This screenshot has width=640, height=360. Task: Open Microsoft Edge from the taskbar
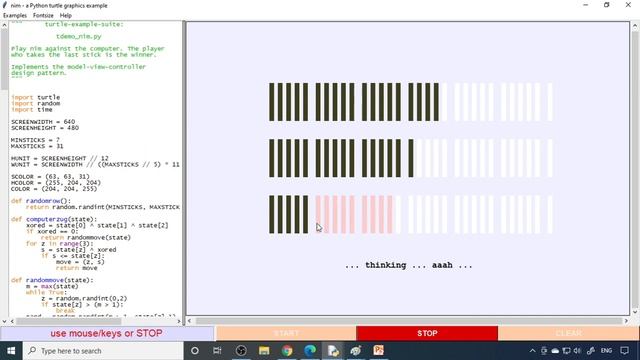(x=310, y=351)
